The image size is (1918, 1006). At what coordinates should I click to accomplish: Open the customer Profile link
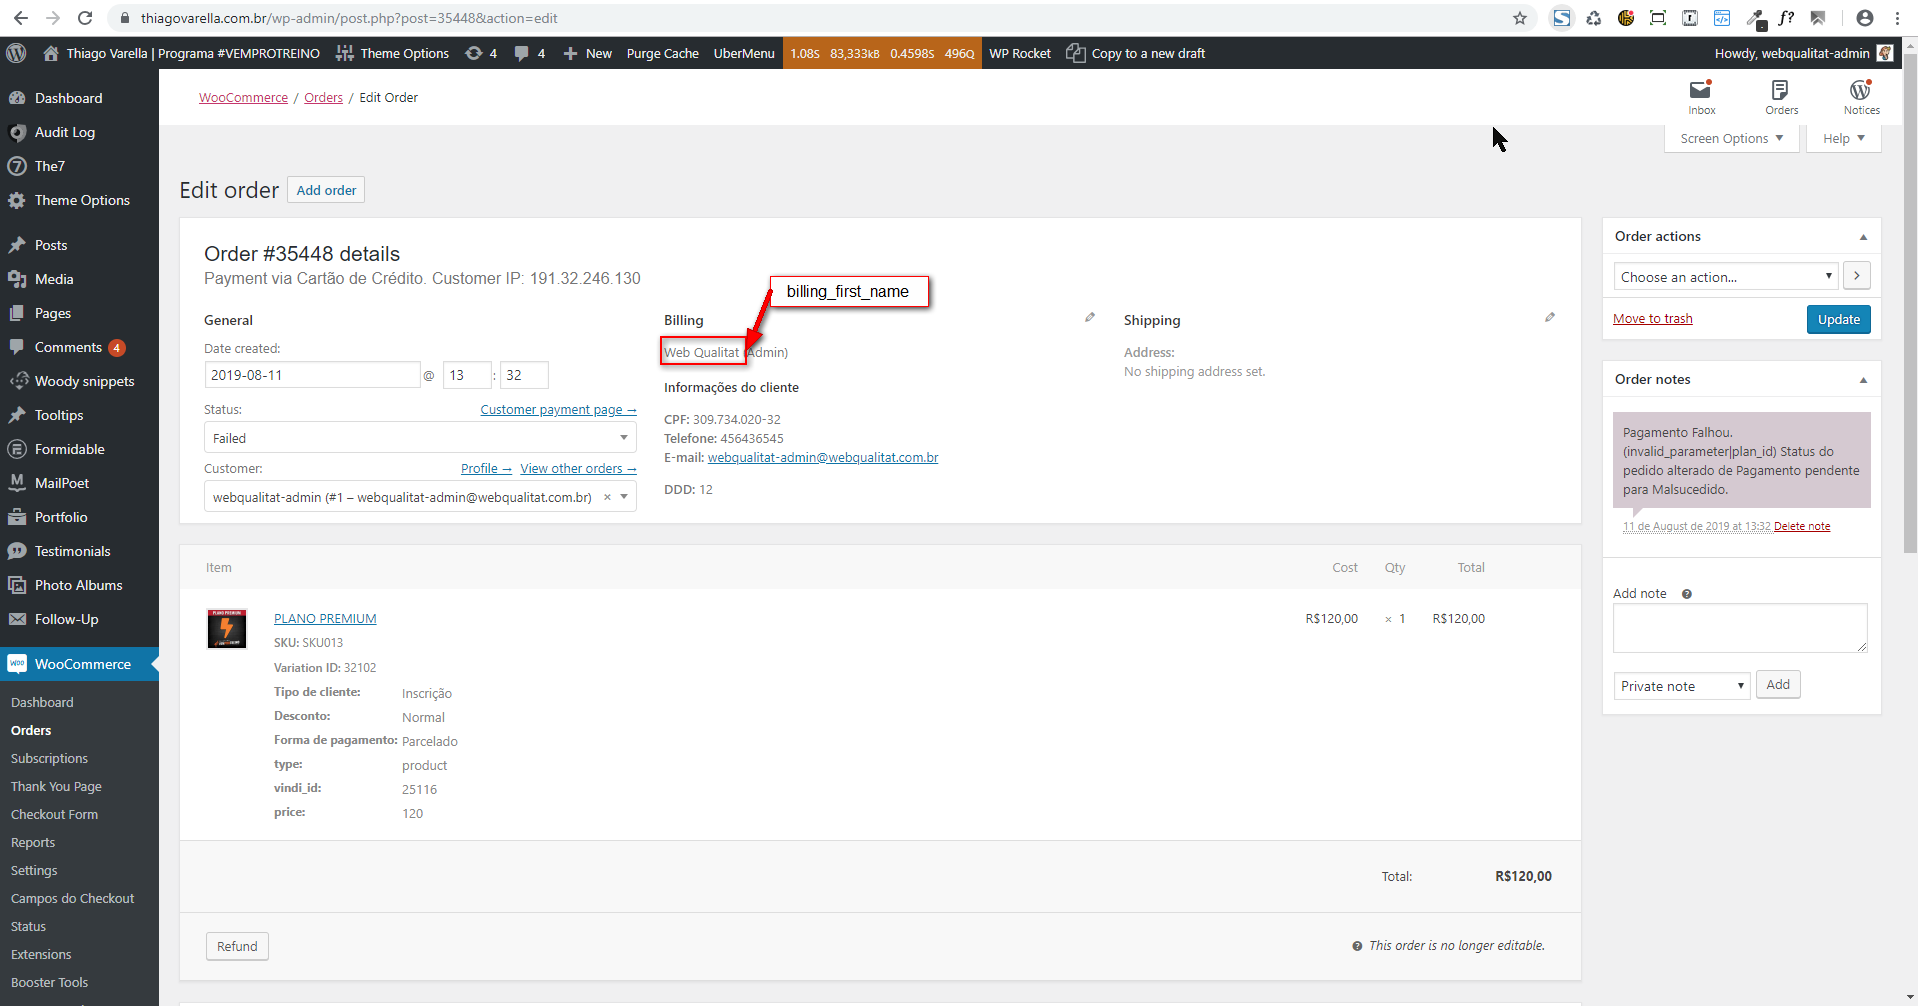point(486,469)
